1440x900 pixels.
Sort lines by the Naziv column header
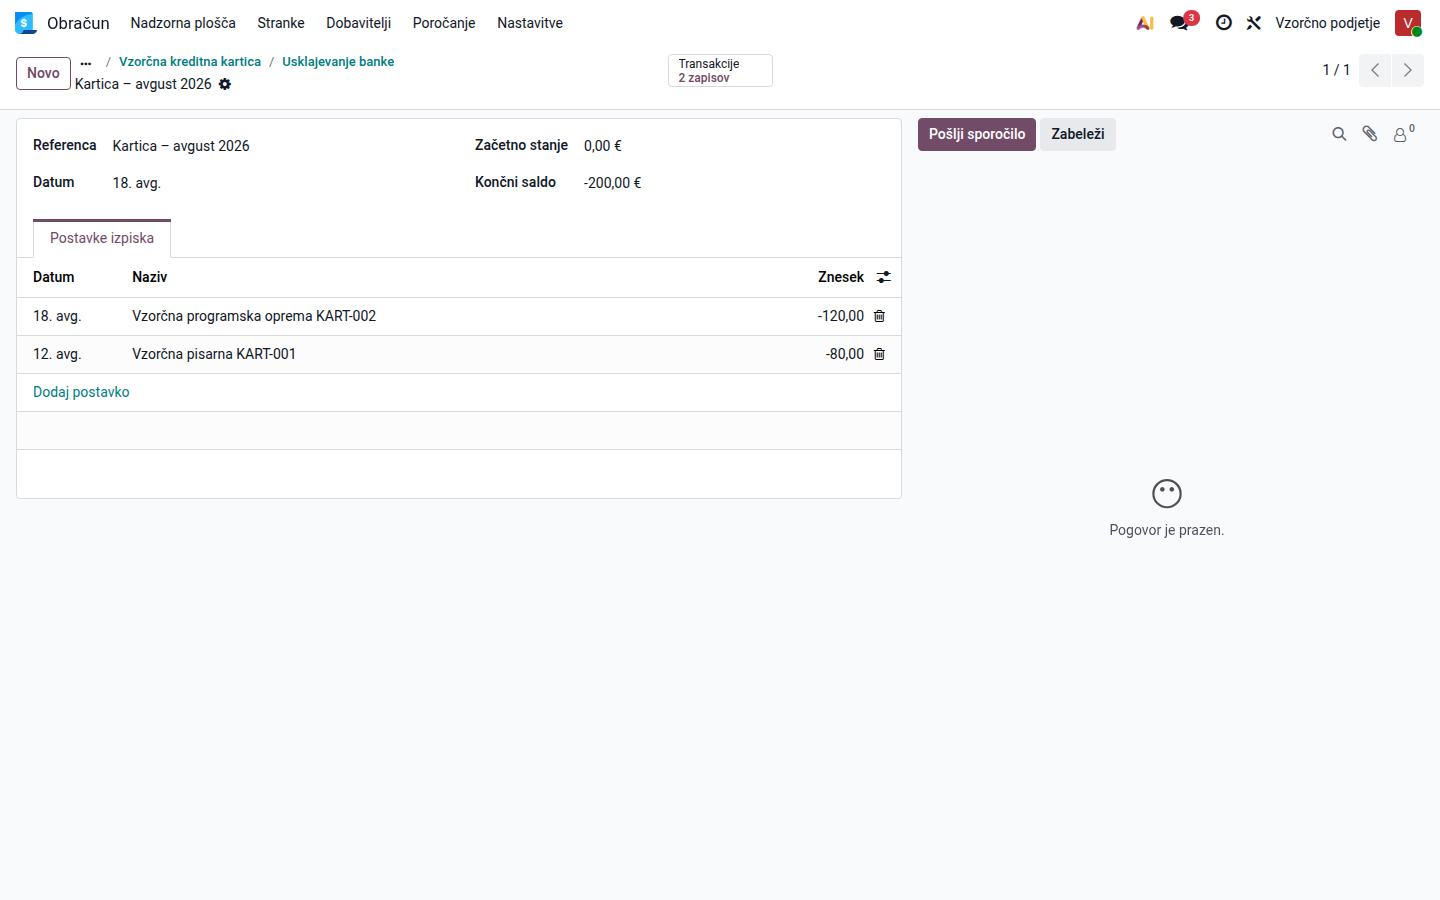pos(150,277)
